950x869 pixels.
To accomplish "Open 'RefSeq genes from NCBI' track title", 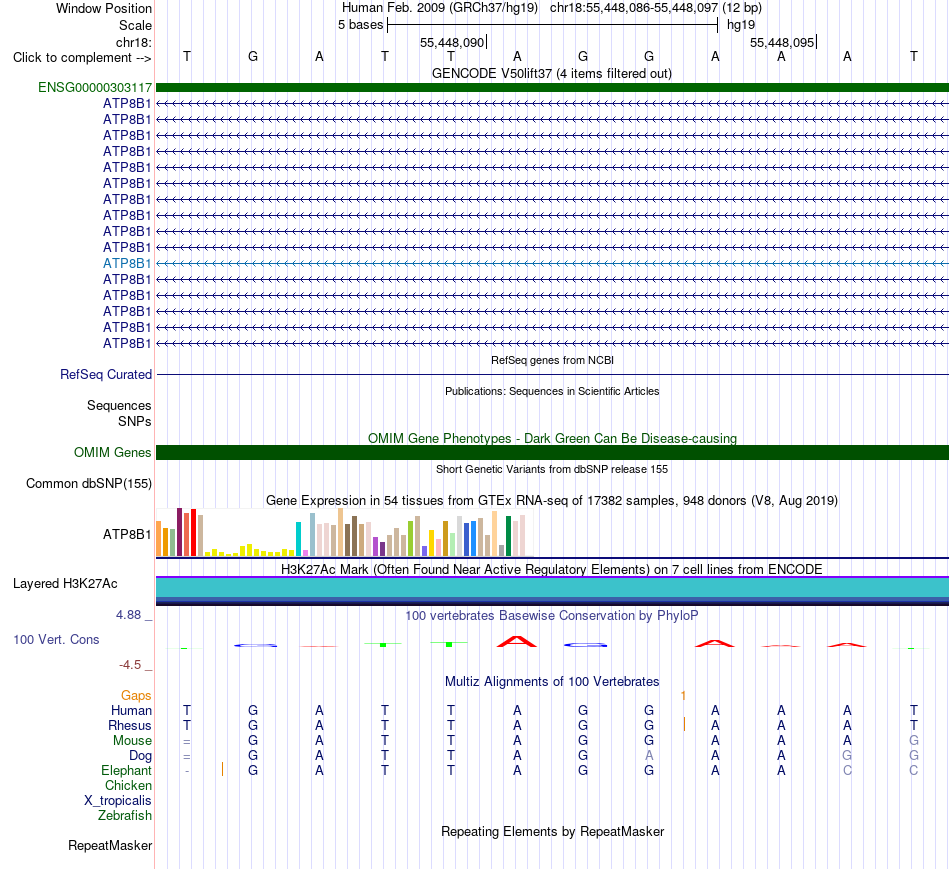I will point(552,360).
